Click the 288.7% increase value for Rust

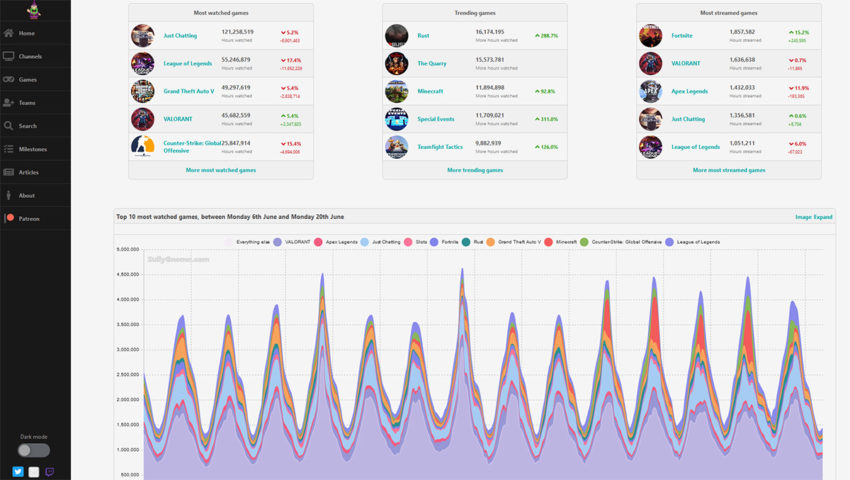point(546,36)
